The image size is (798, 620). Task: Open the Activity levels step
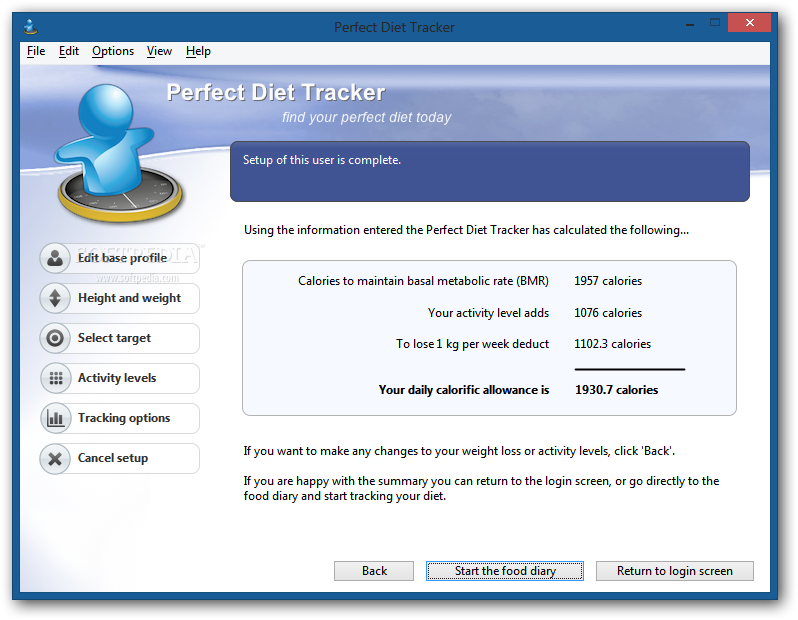[x=120, y=378]
